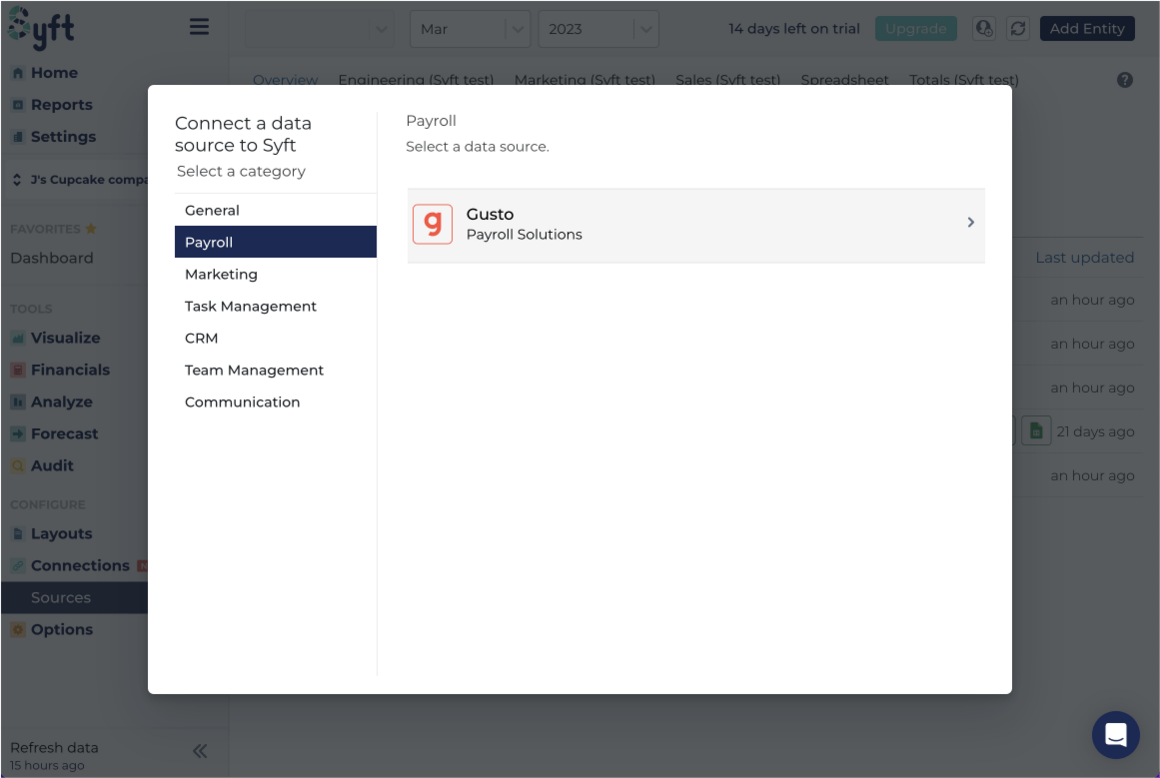Click the 21 days ago timestamp
Screen dimensions: 1160x778
coord(1095,431)
